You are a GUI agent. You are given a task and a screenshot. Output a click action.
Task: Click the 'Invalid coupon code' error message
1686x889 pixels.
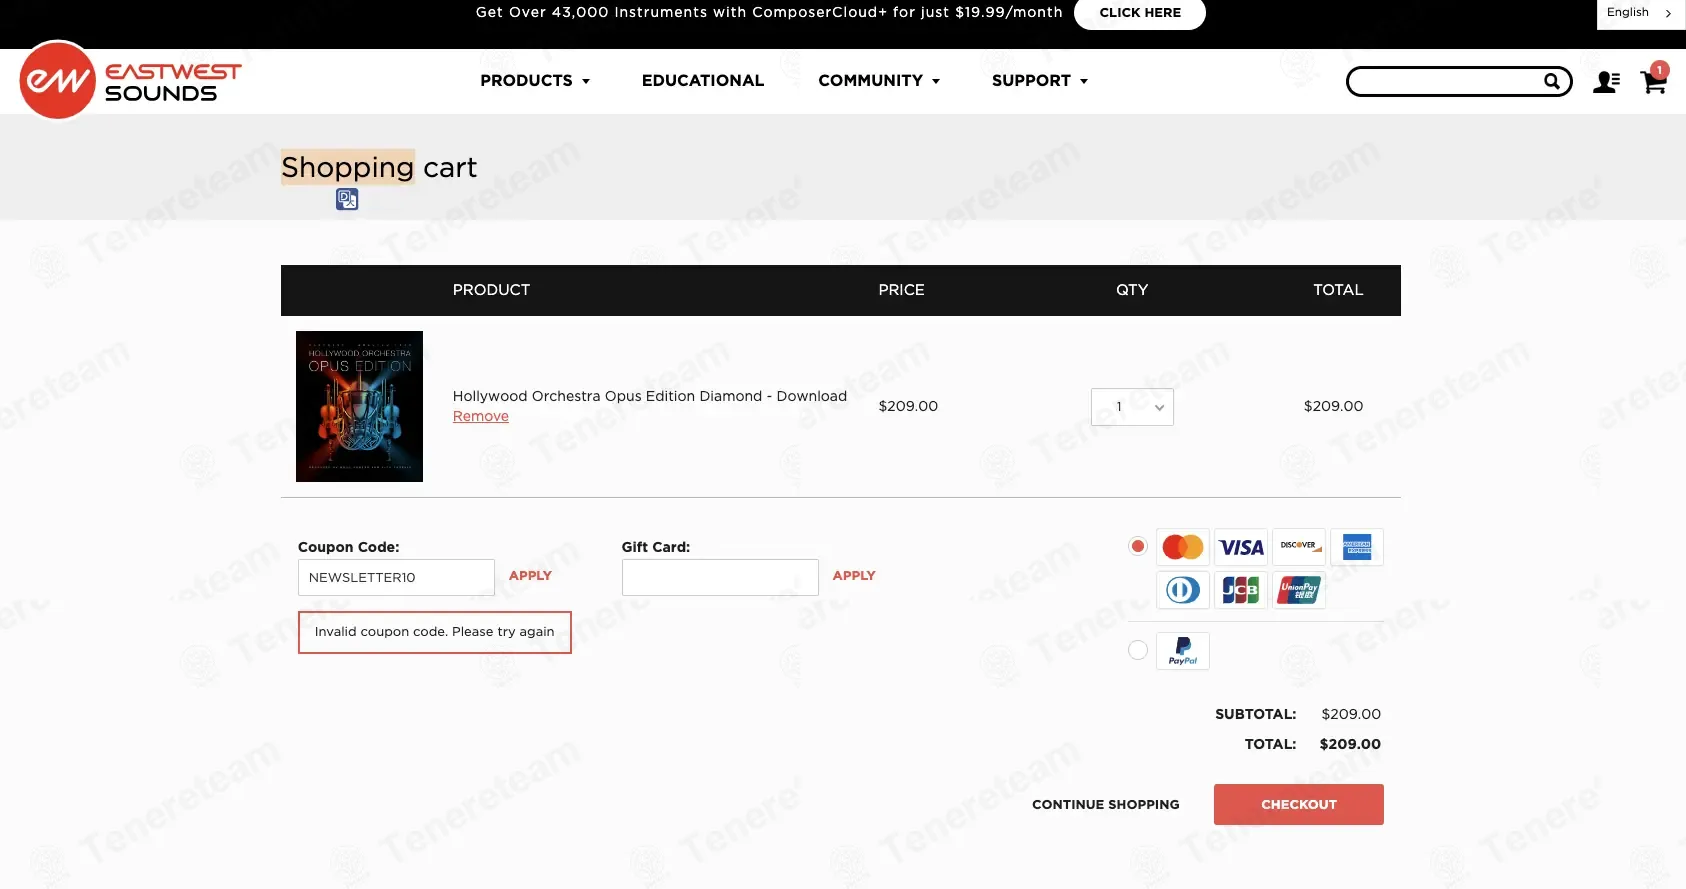tap(435, 632)
